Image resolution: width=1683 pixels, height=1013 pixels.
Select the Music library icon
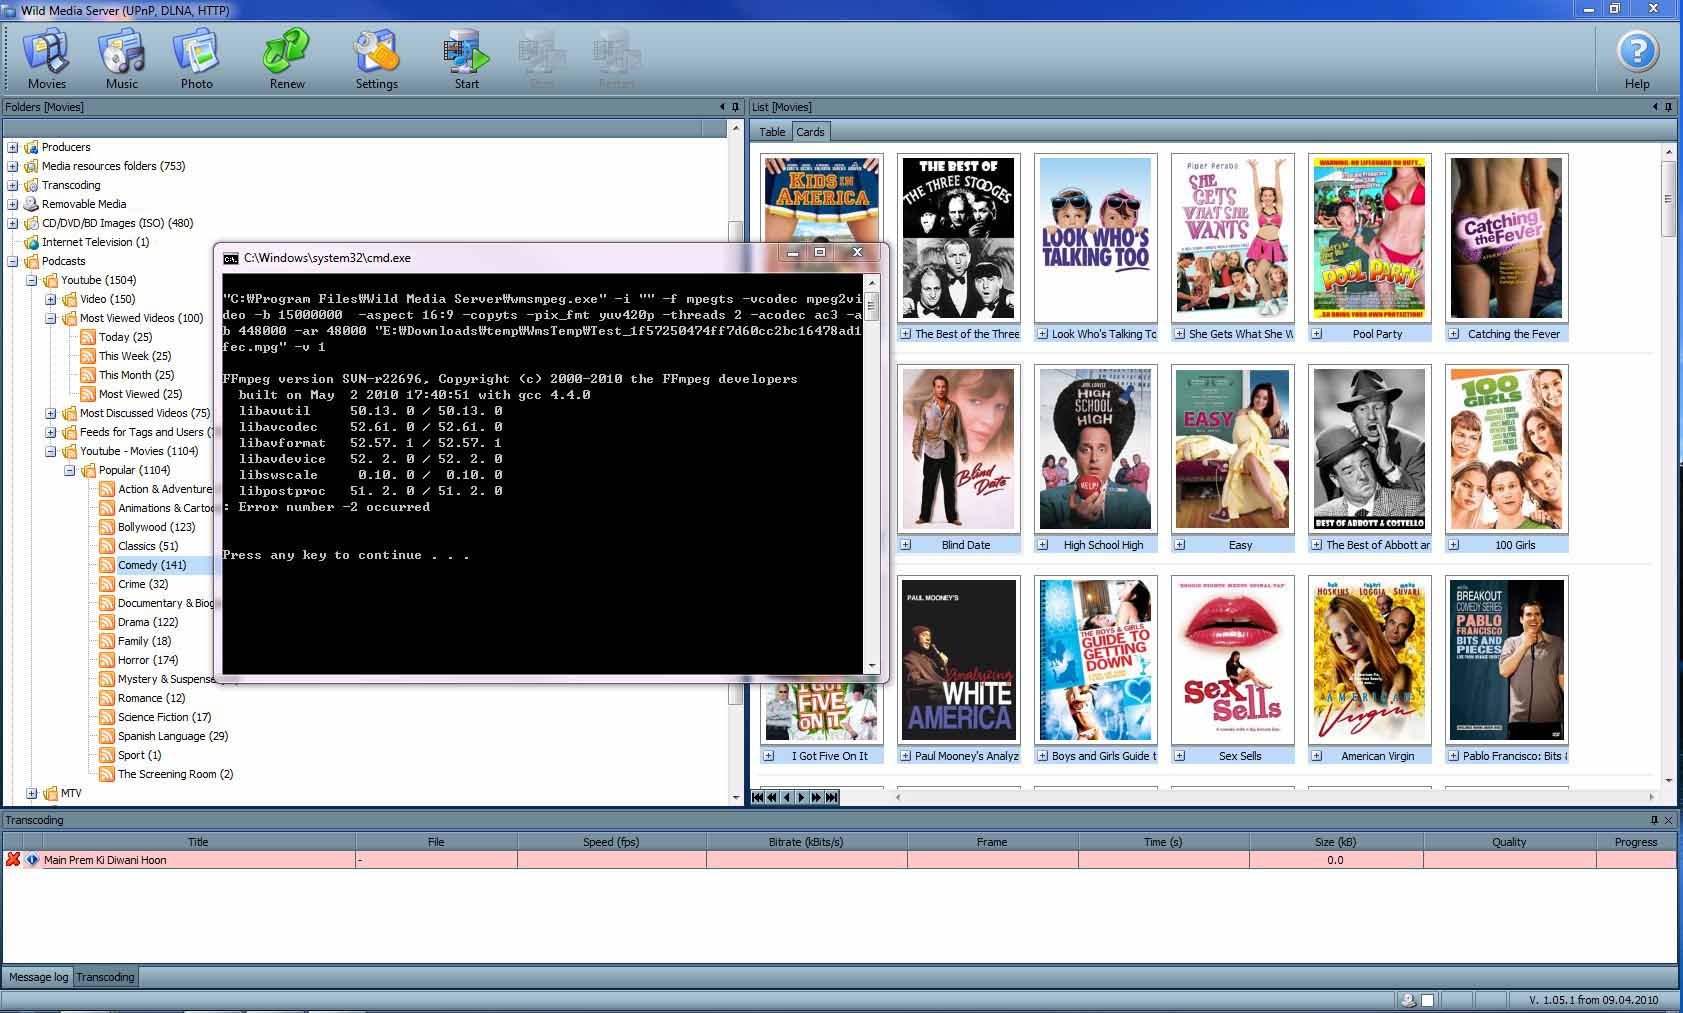tap(121, 55)
